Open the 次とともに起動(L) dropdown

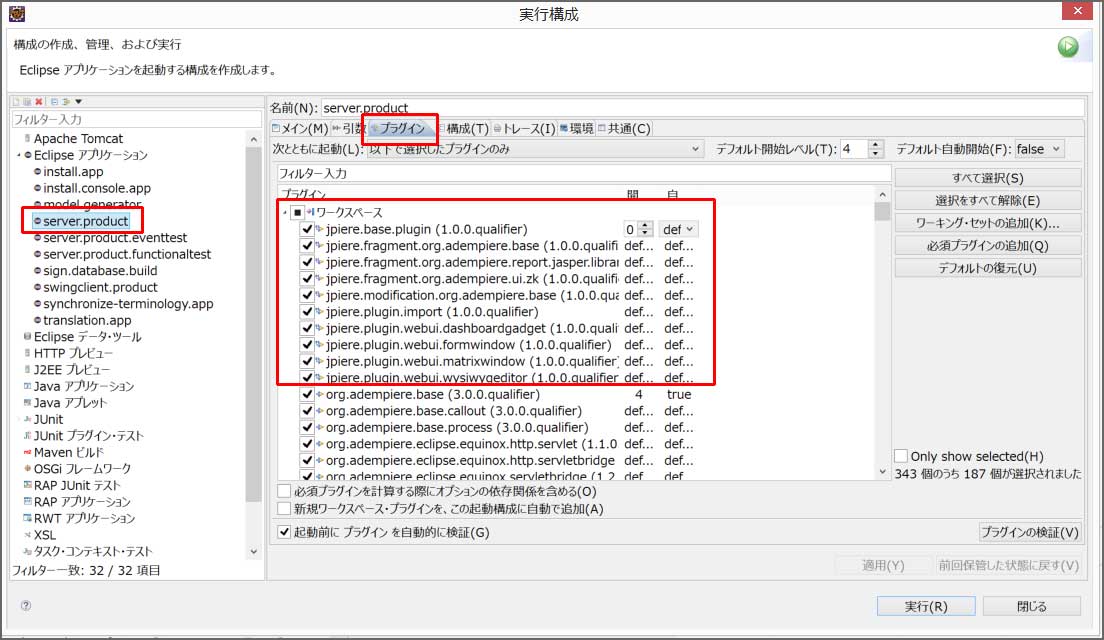[536, 149]
